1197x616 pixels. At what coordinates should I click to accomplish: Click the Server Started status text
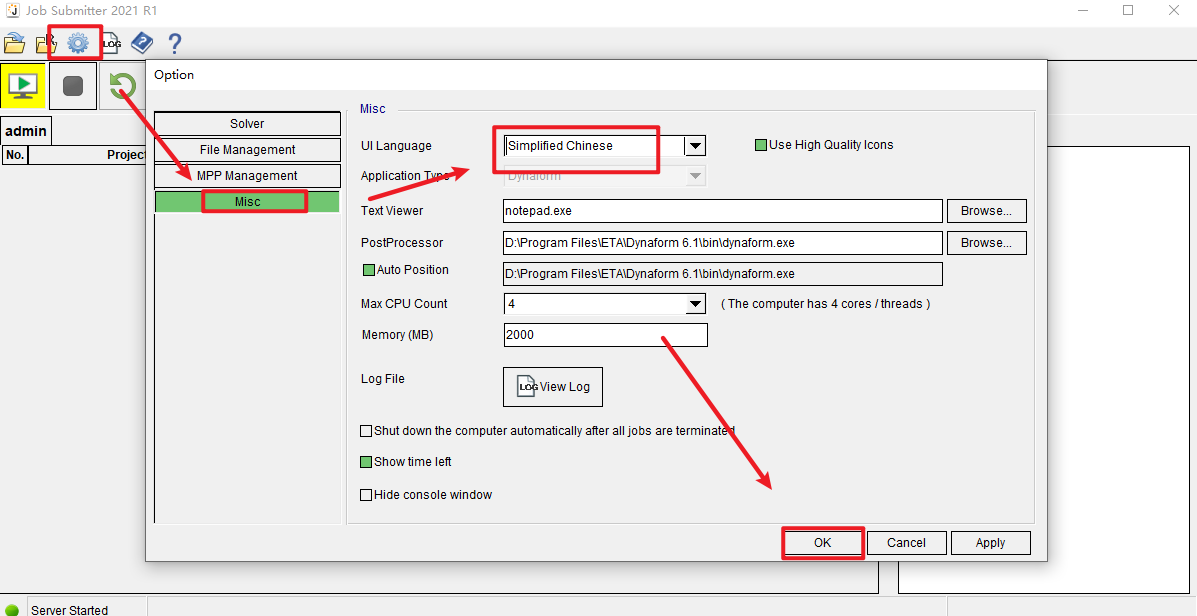69,610
